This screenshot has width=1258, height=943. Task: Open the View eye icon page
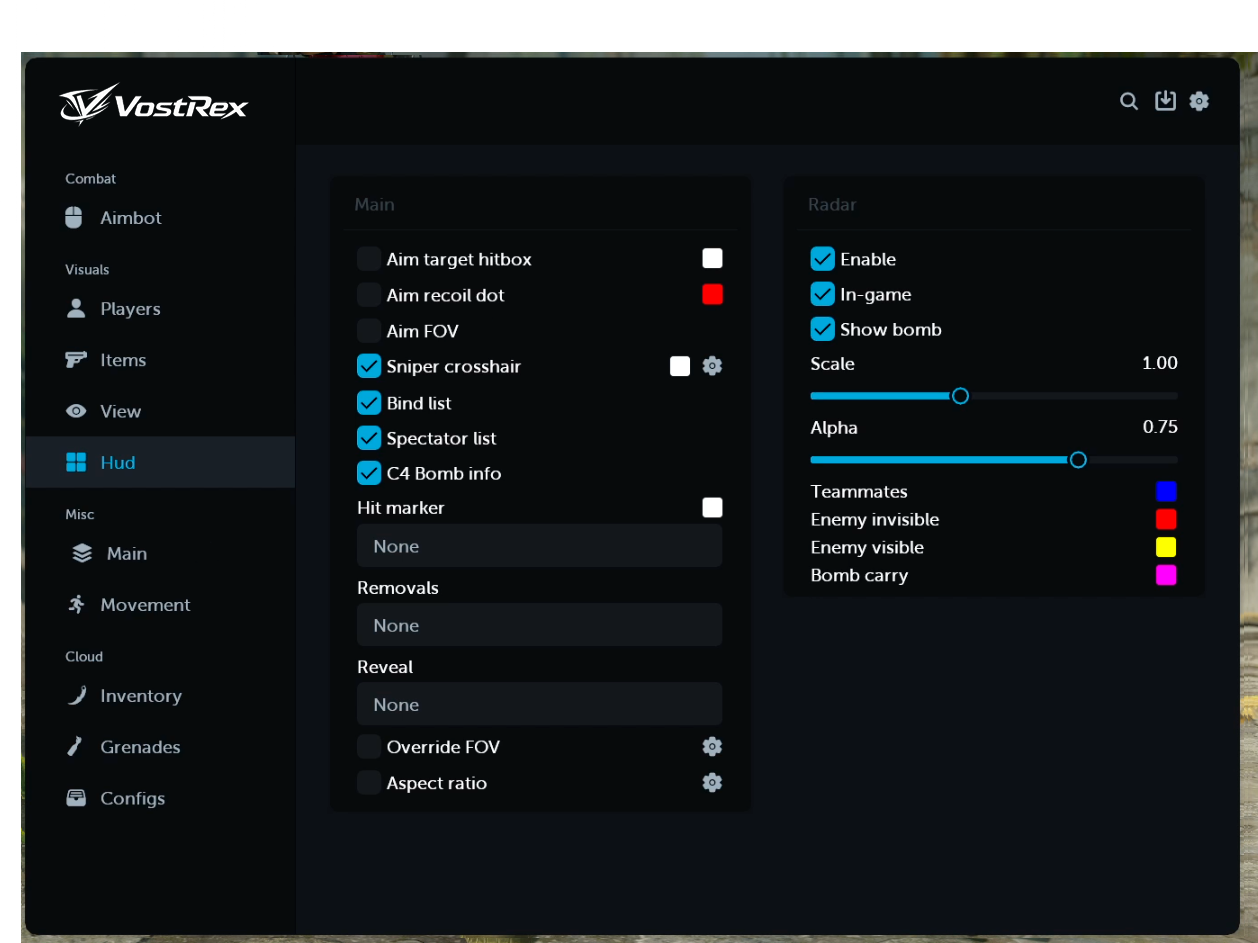(x=75, y=411)
